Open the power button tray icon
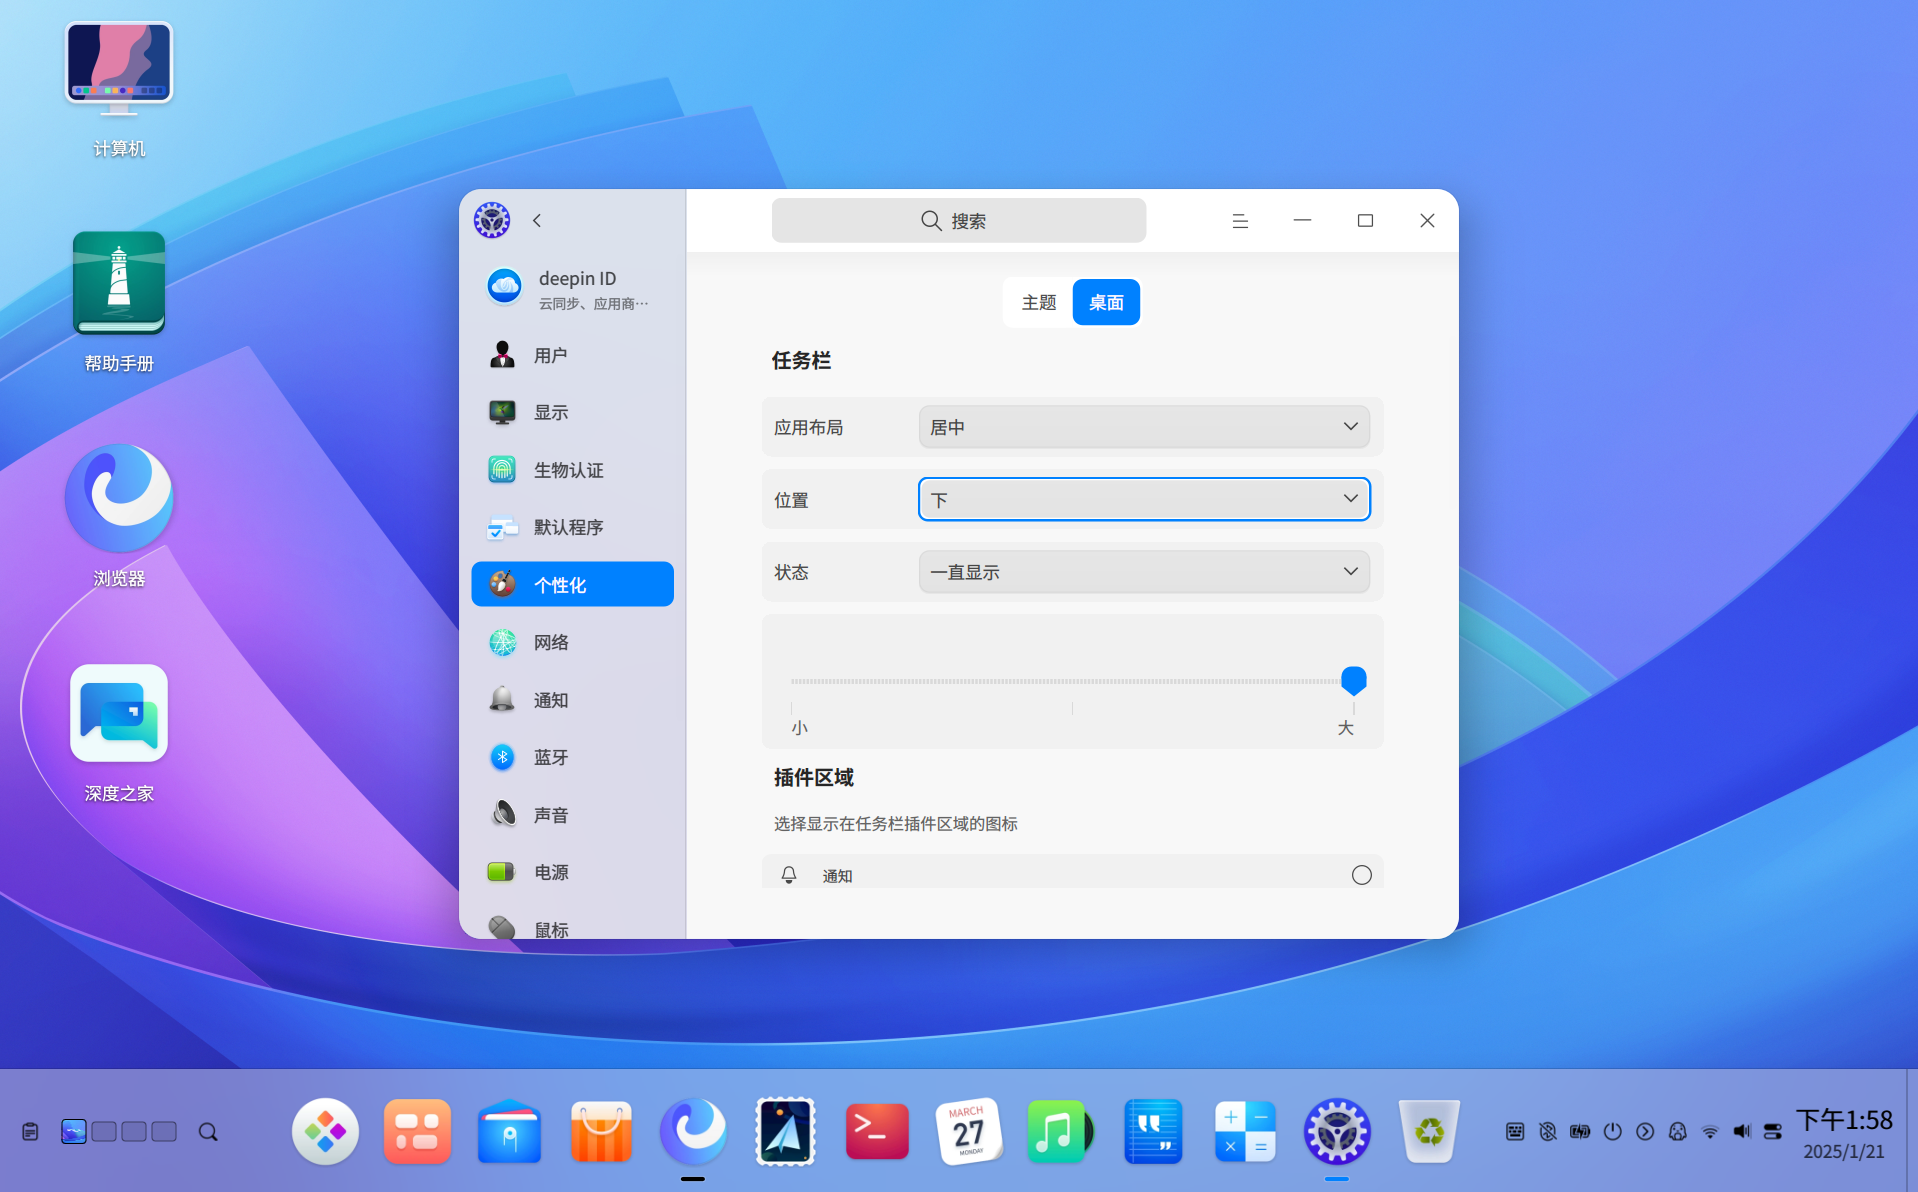The height and width of the screenshot is (1192, 1918). [x=1612, y=1131]
